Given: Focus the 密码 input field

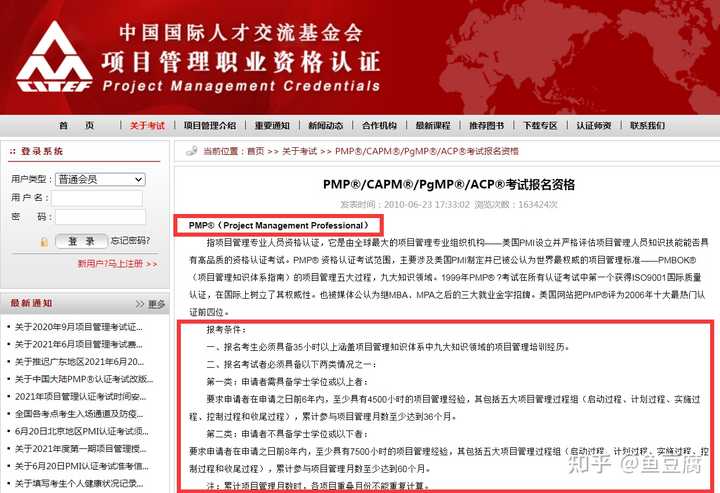Looking at the screenshot, I should point(100,217).
